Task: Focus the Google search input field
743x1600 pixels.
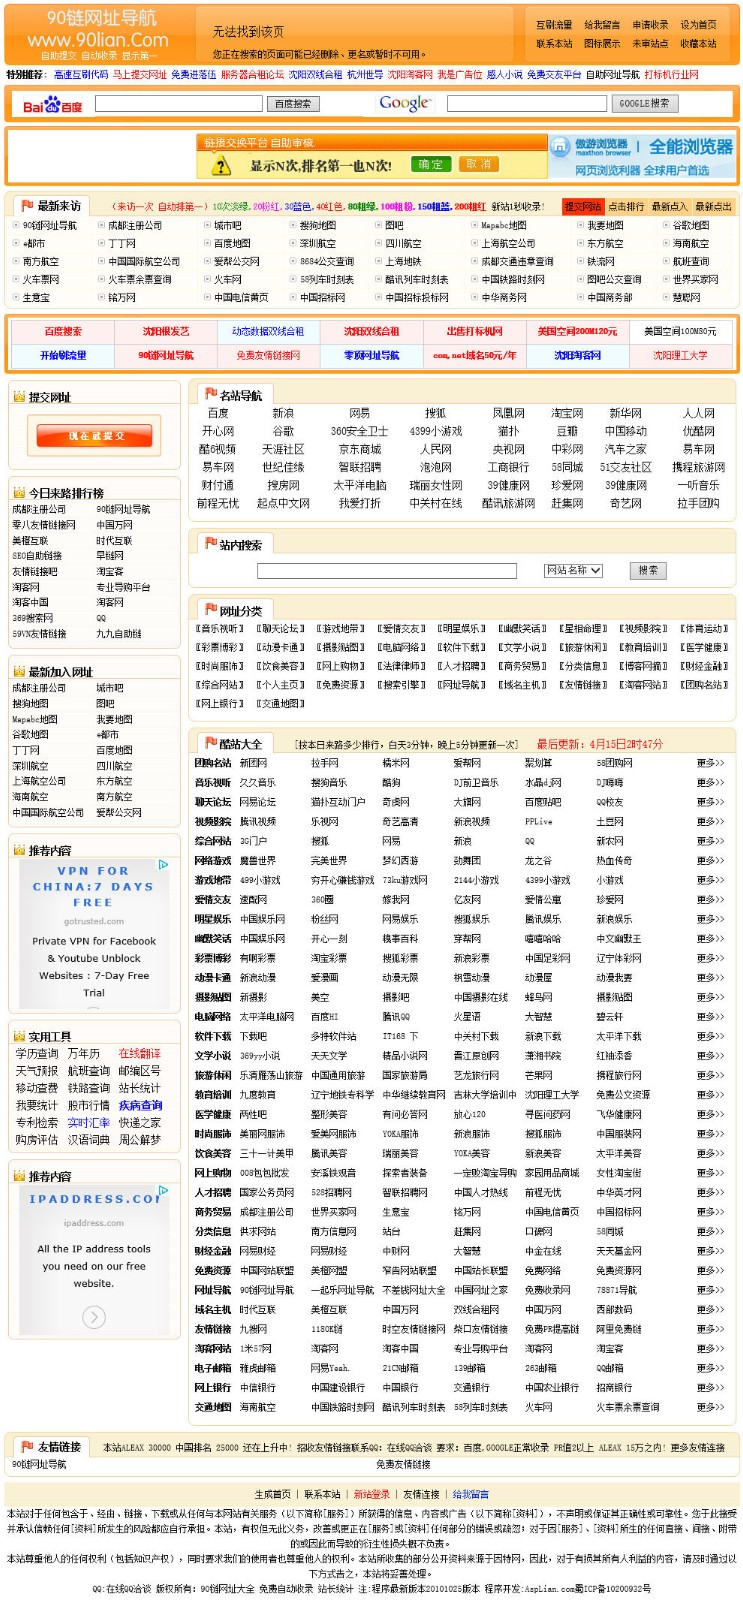Action: point(526,103)
